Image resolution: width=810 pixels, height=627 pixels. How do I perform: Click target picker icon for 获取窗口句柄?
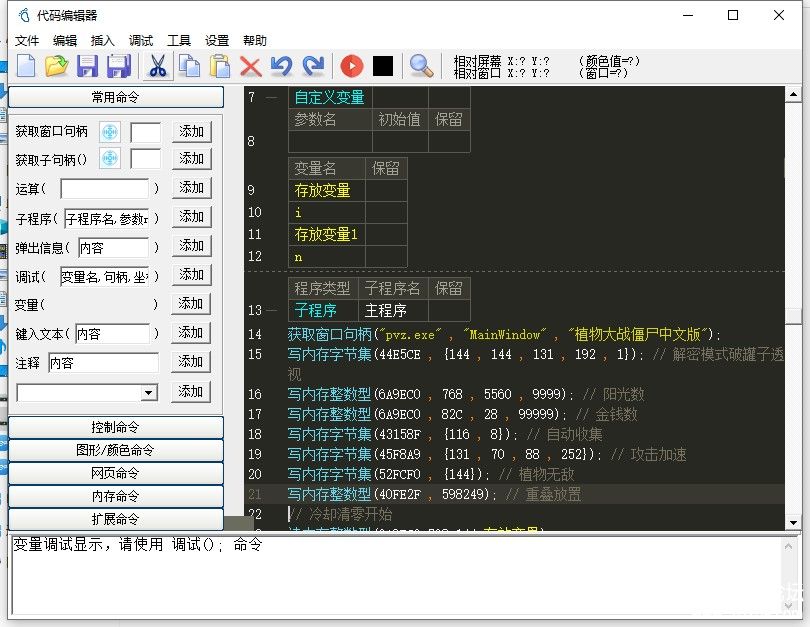(110, 132)
